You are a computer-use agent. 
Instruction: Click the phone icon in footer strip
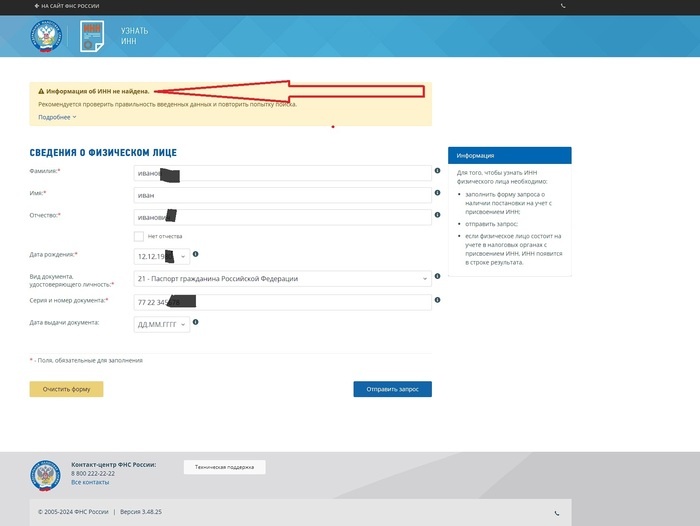pyautogui.click(x=557, y=513)
